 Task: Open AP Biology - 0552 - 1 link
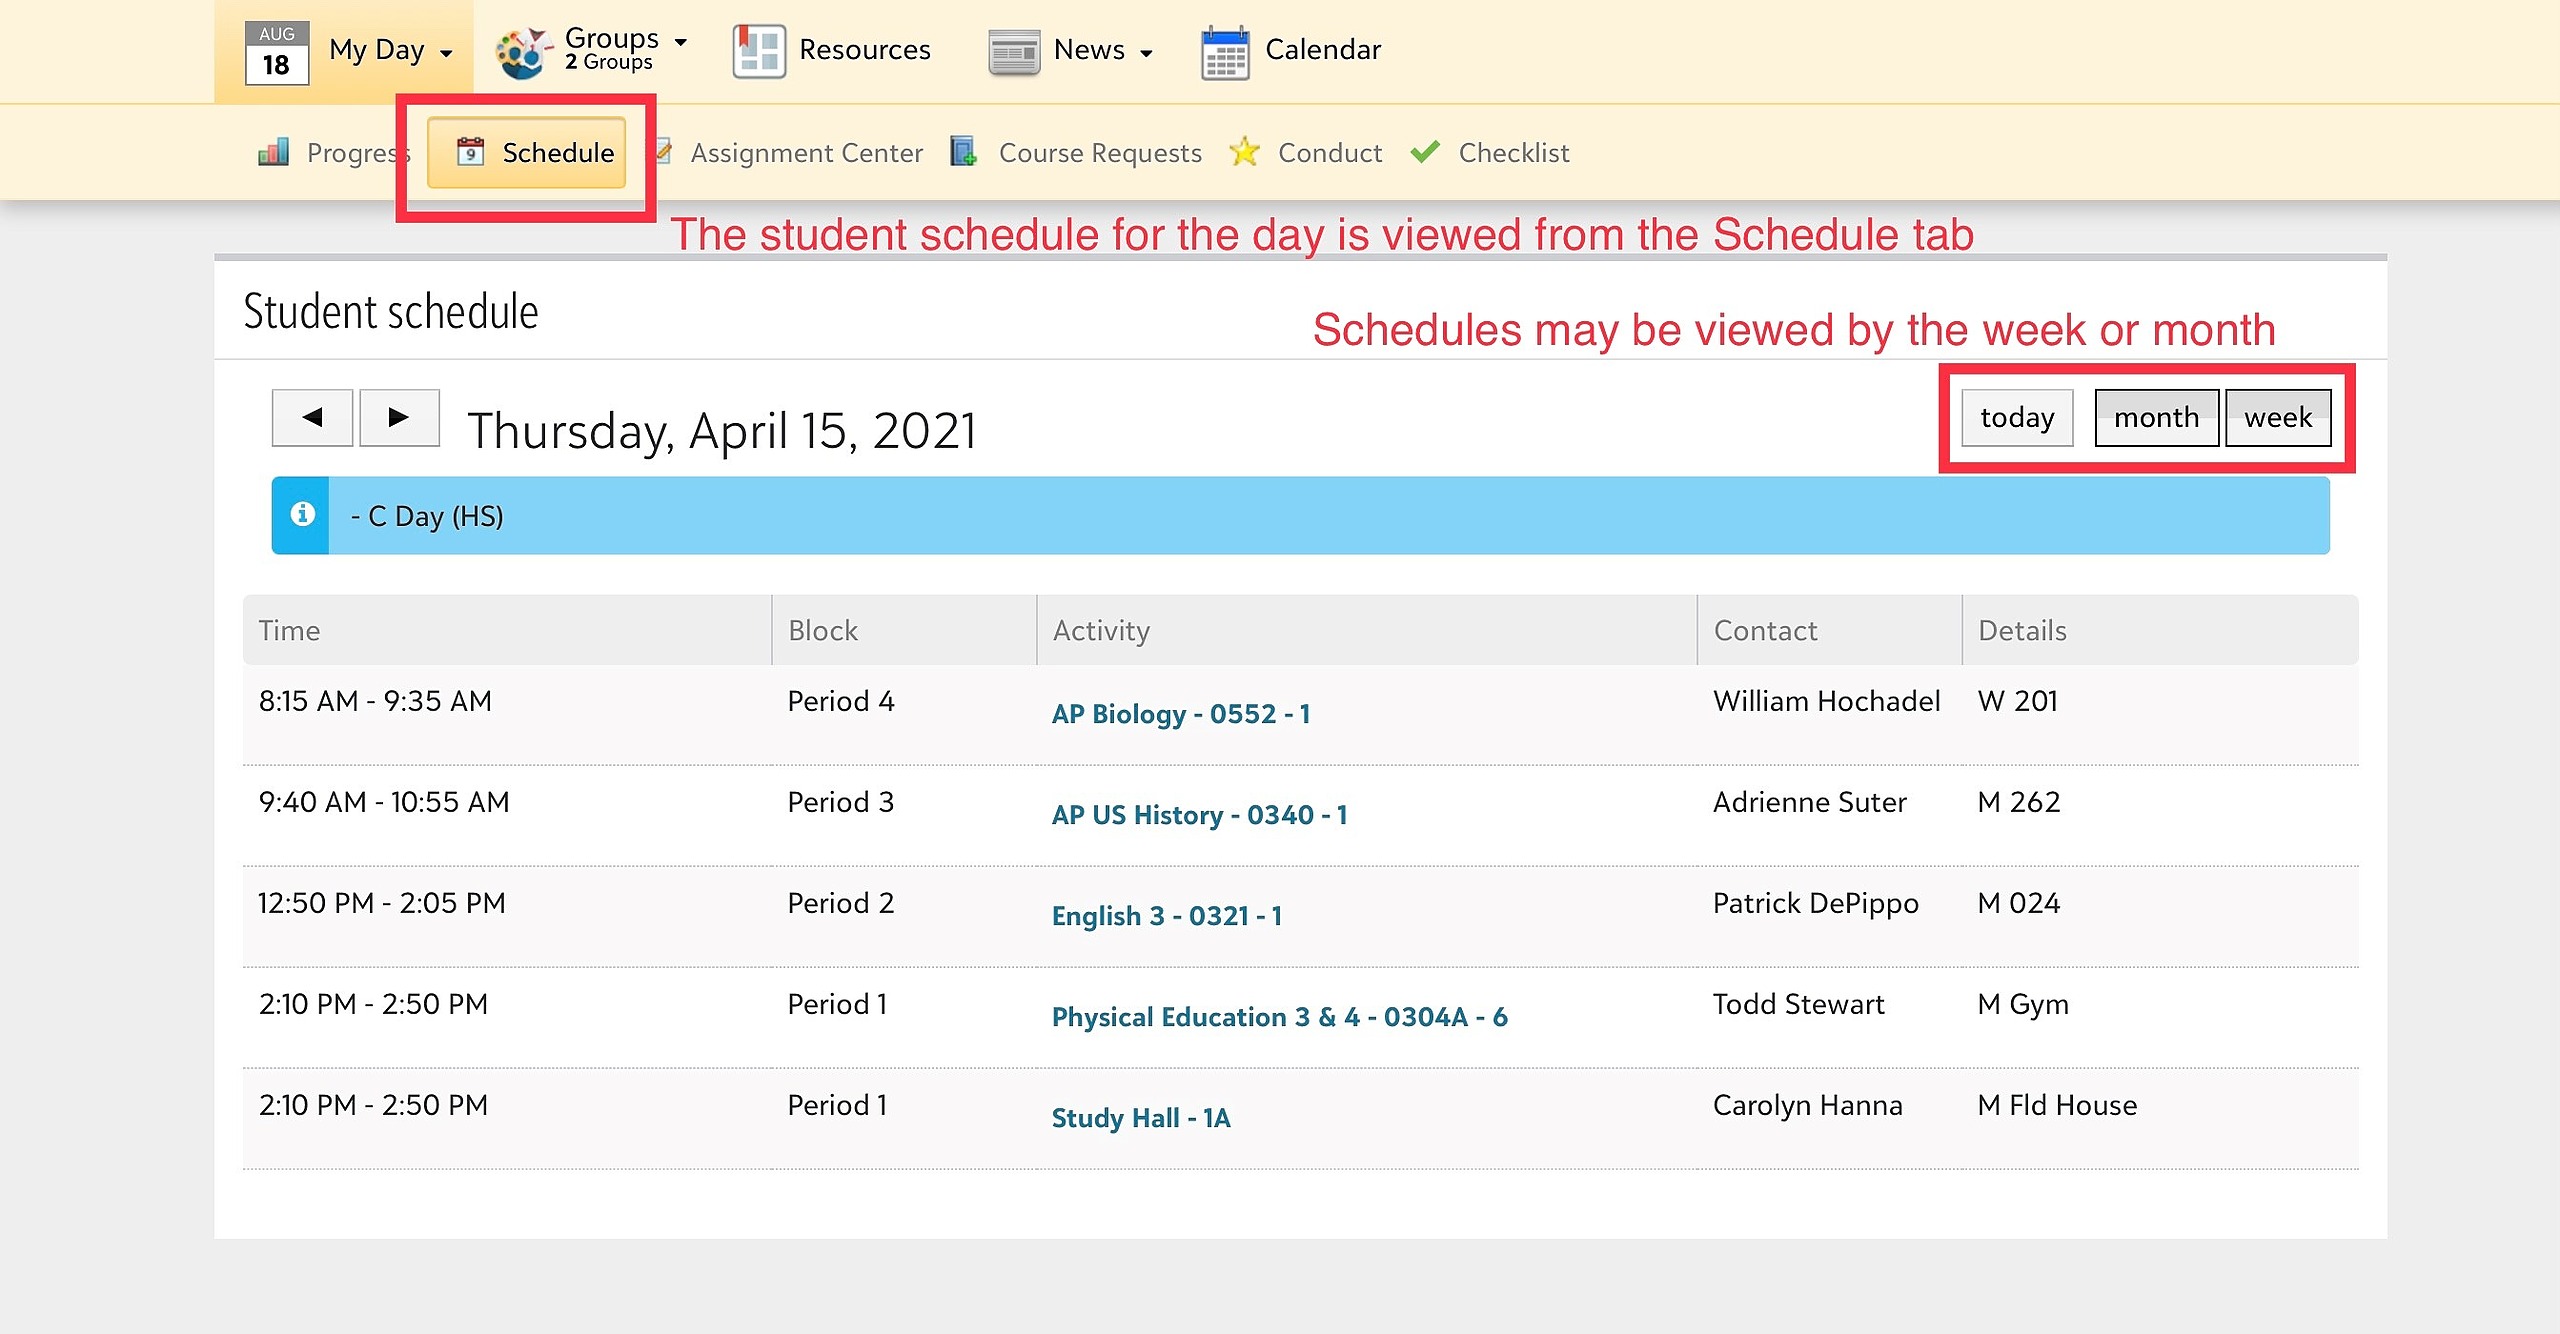pyautogui.click(x=1180, y=714)
